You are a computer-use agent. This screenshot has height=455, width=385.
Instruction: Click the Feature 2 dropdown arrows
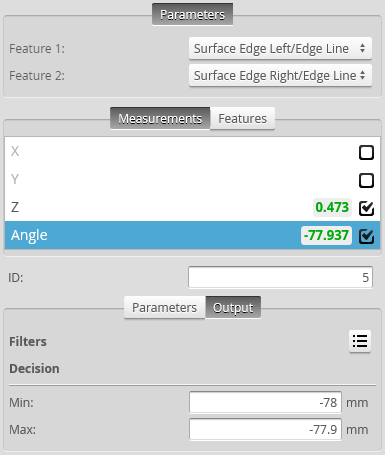pos(362,75)
